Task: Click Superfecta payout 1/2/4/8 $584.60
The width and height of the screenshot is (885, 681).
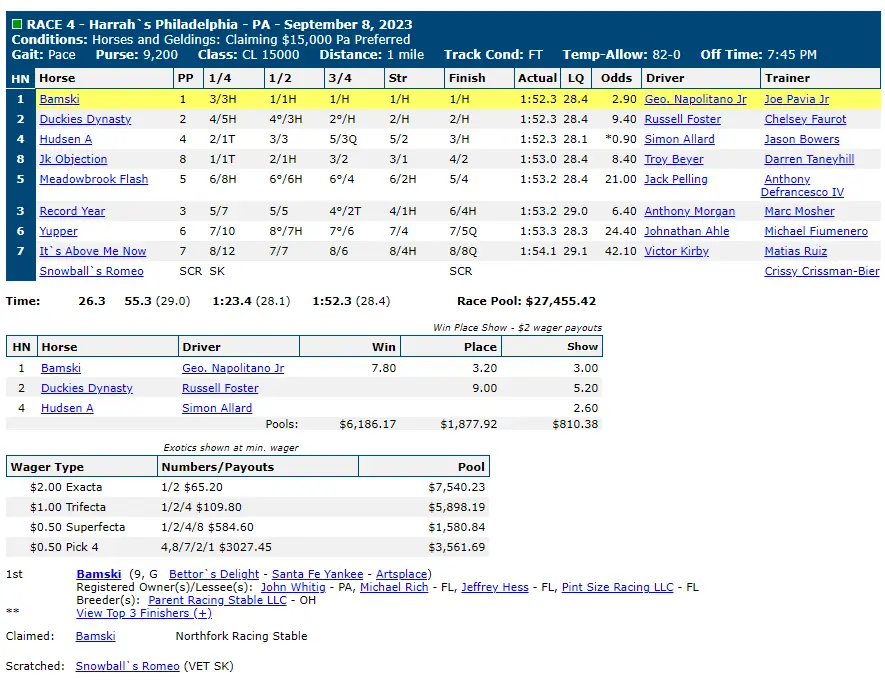Action: pyautogui.click(x=207, y=528)
